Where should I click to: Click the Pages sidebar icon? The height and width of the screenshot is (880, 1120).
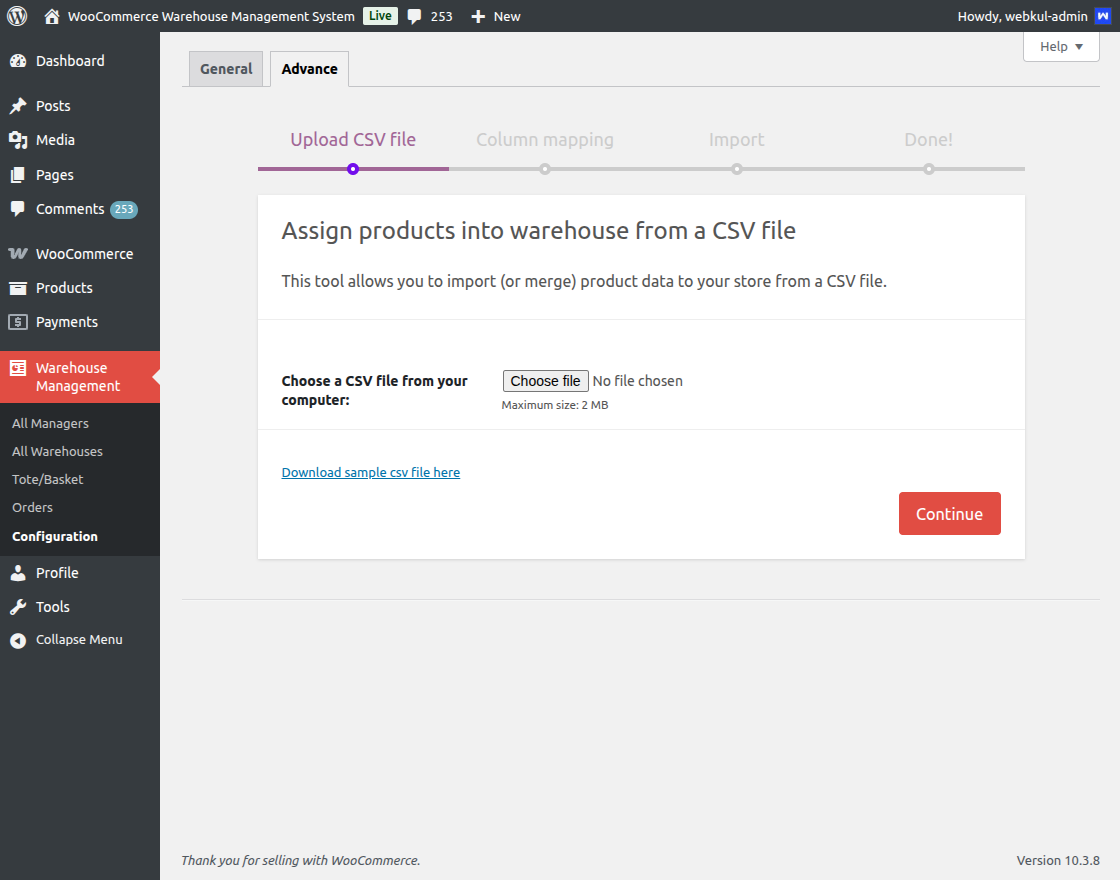(18, 175)
